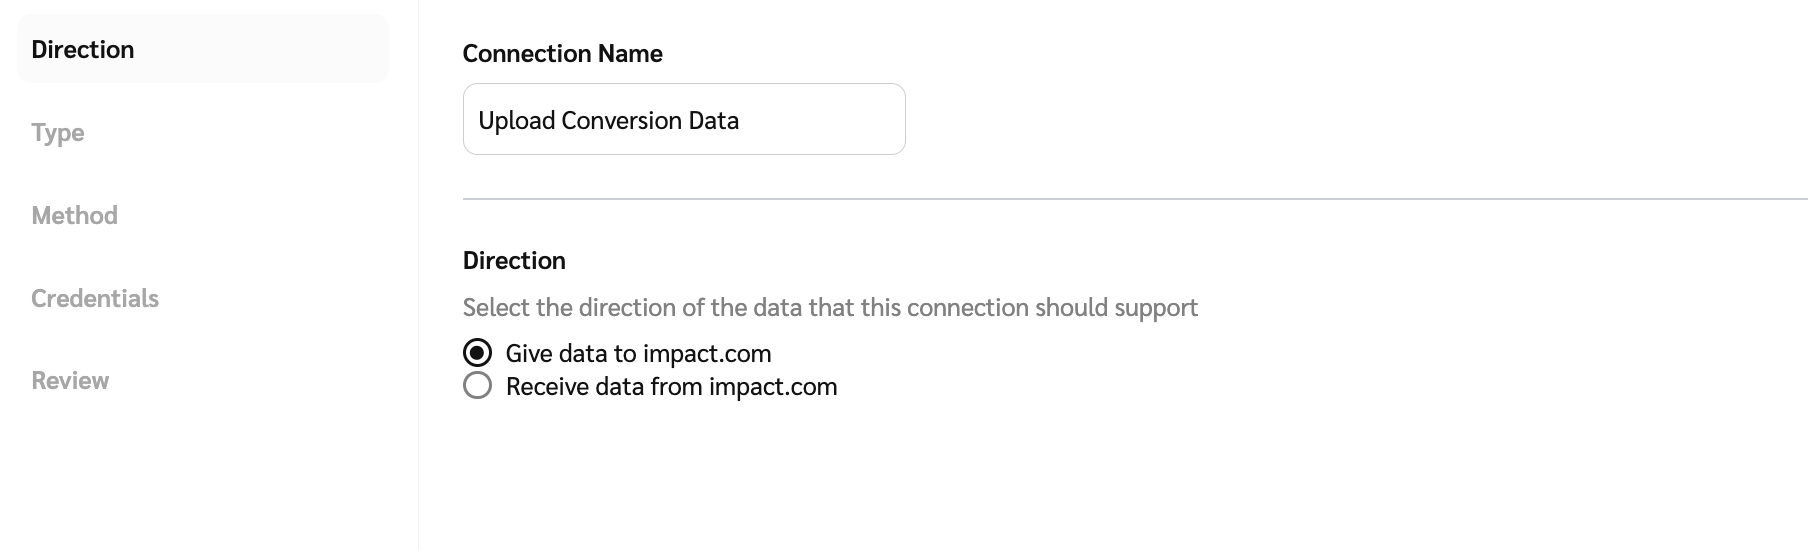Go to the Type step
This screenshot has height=550, width=1808.
click(x=58, y=133)
